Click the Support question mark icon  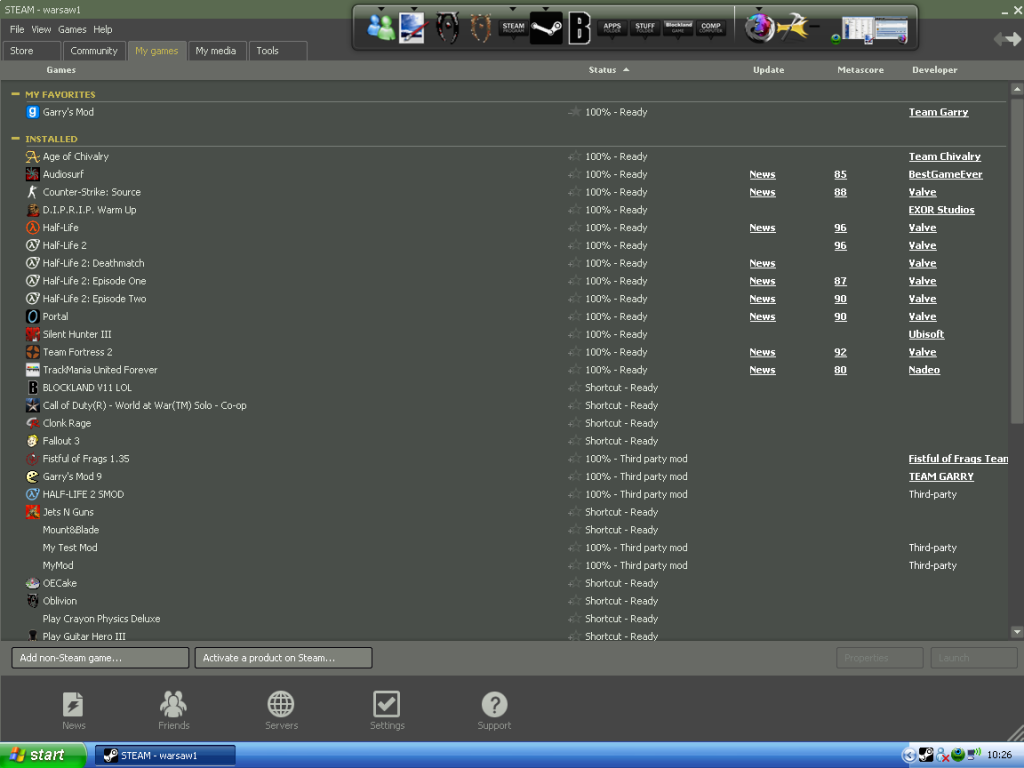(494, 704)
